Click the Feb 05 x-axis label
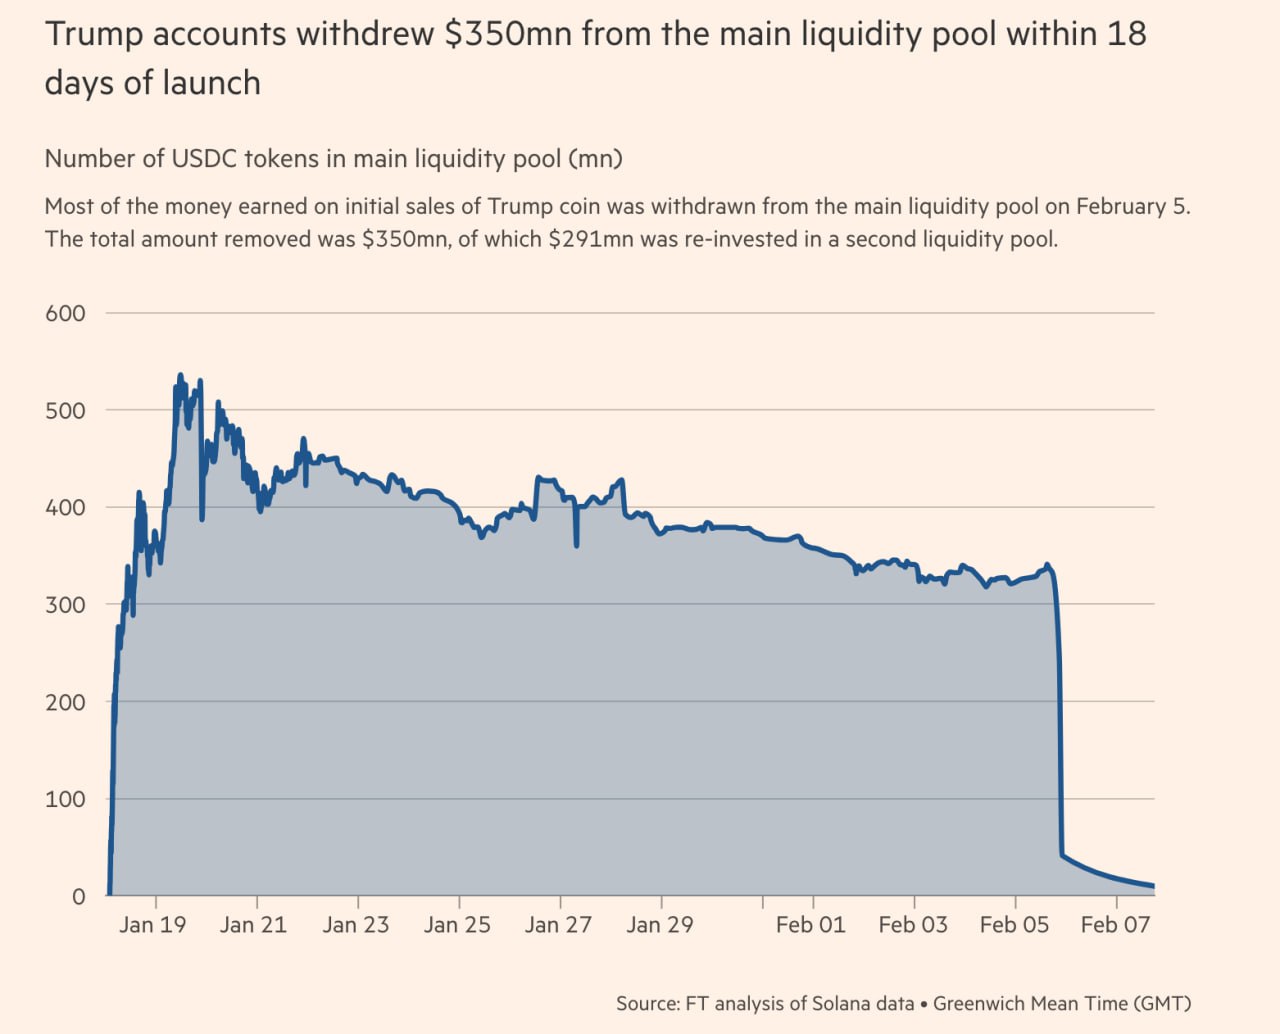The height and width of the screenshot is (1034, 1280). pyautogui.click(x=1014, y=925)
